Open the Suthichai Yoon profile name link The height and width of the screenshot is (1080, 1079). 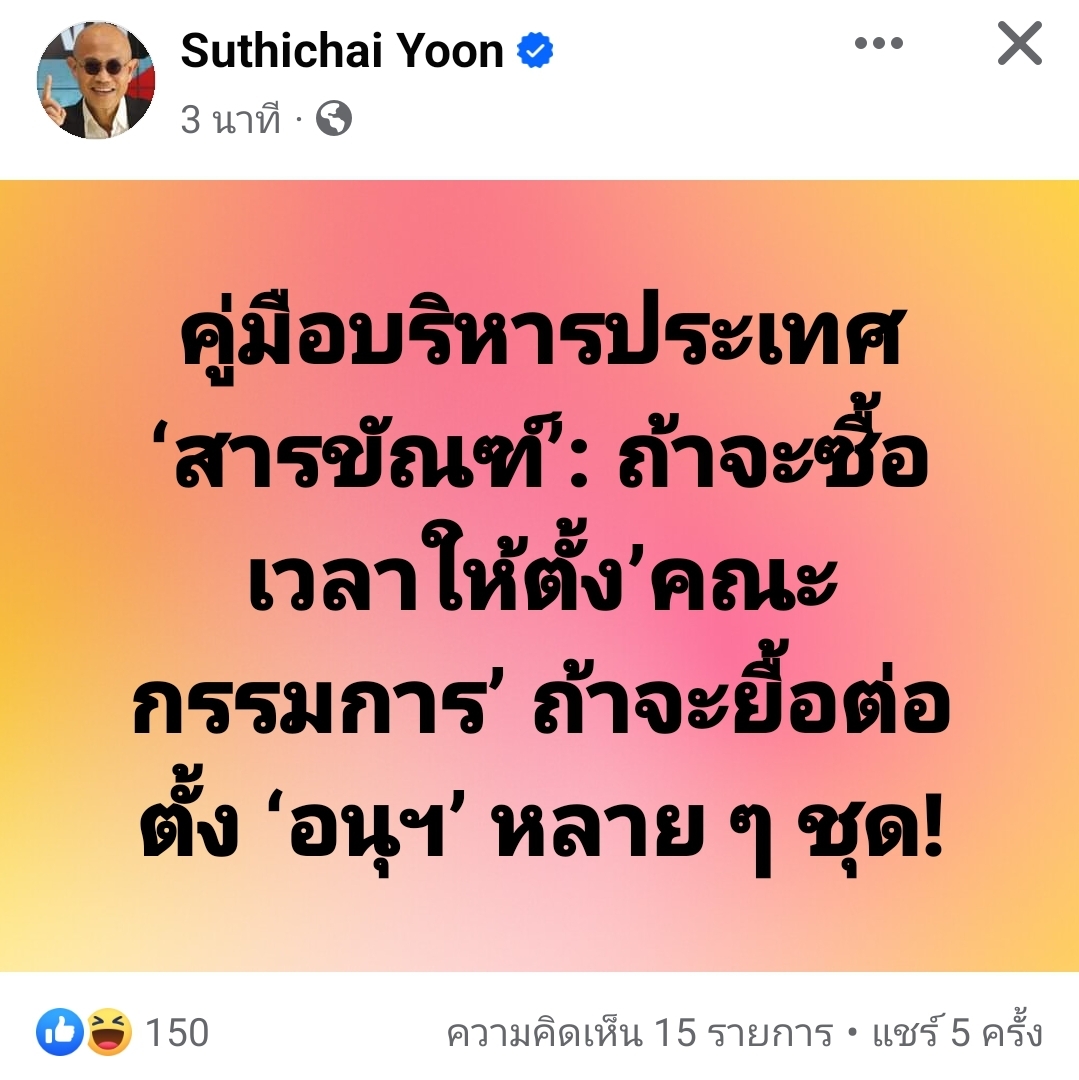pyautogui.click(x=342, y=51)
